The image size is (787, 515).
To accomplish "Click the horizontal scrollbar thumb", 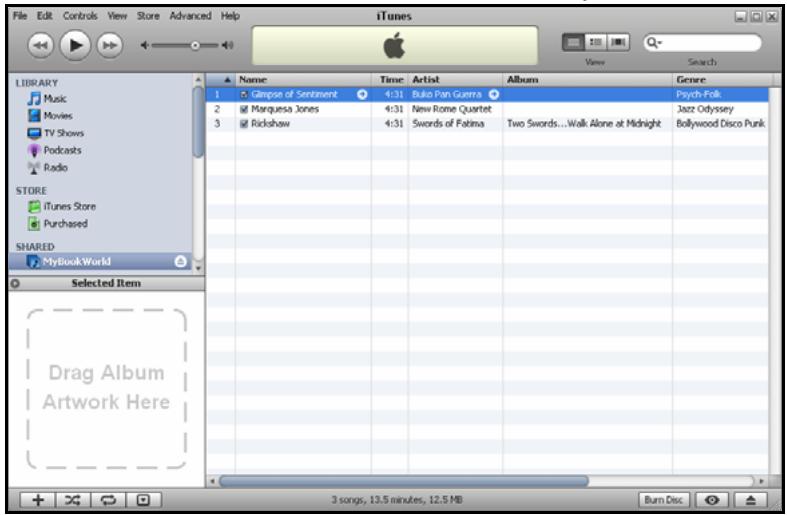I will click(404, 481).
